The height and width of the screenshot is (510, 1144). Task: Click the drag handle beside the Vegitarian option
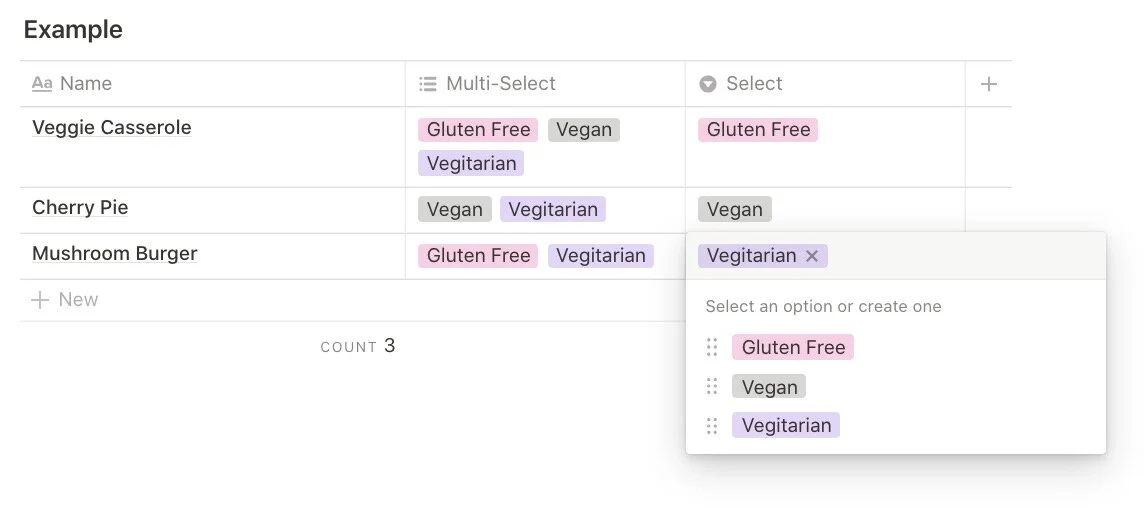(712, 425)
